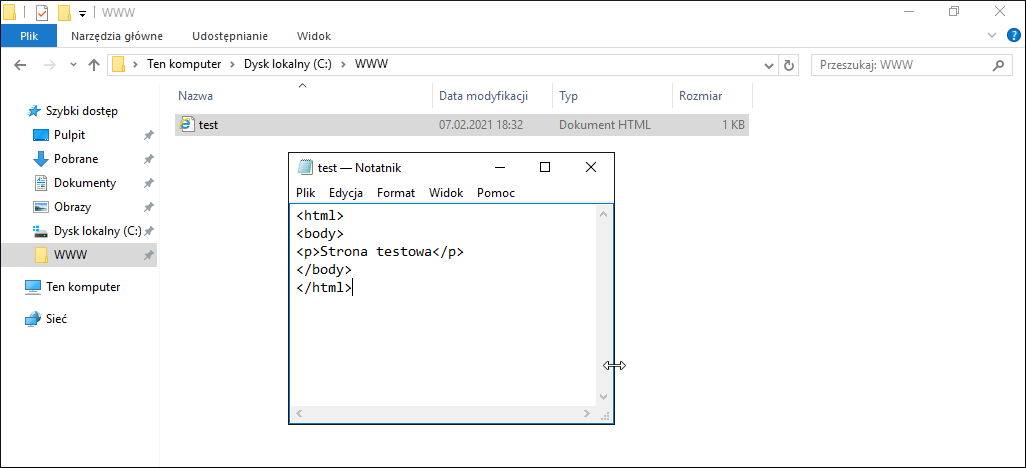This screenshot has height=468, width=1026.
Task: Expand the quick access toolbar dropdown
Action: tap(82, 12)
